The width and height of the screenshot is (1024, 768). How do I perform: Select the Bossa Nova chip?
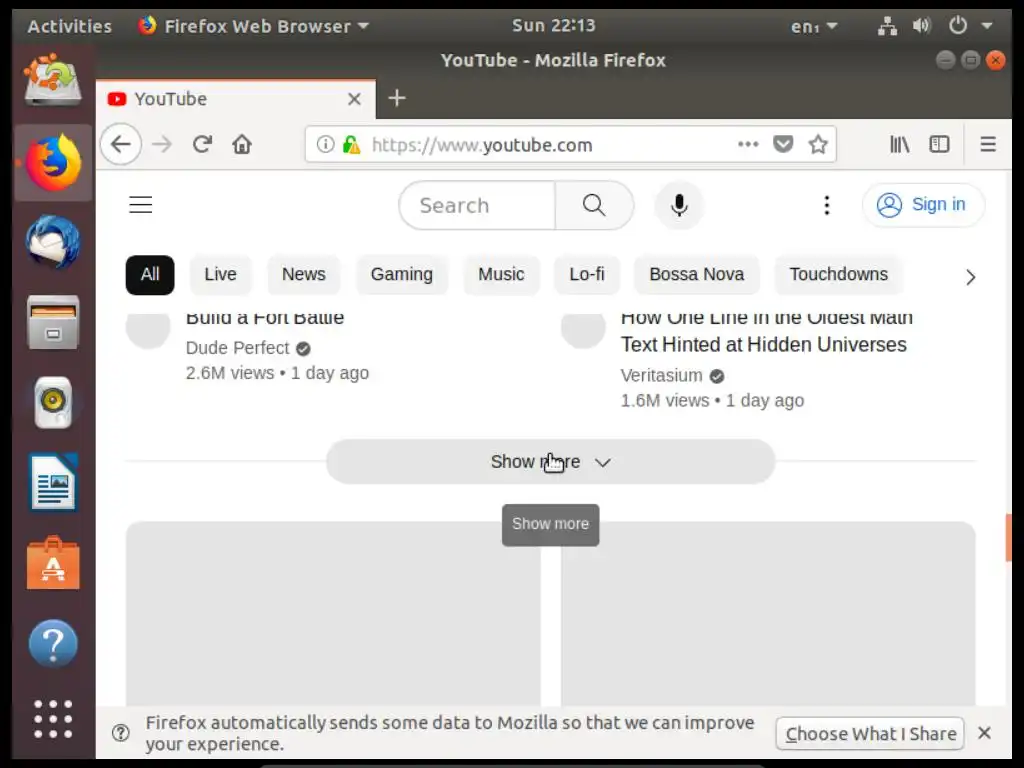[x=696, y=275]
